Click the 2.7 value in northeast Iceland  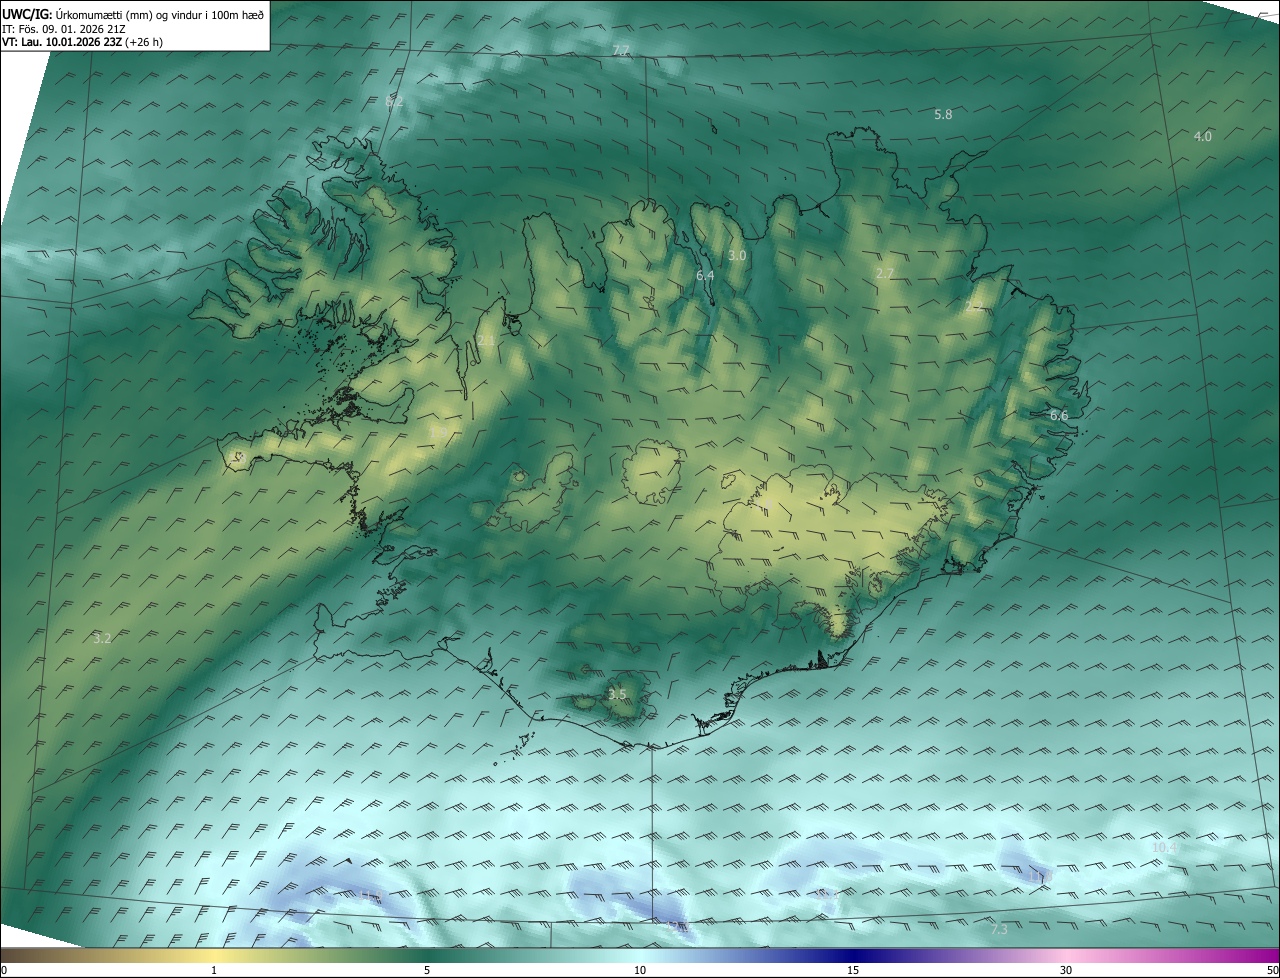coord(885,274)
